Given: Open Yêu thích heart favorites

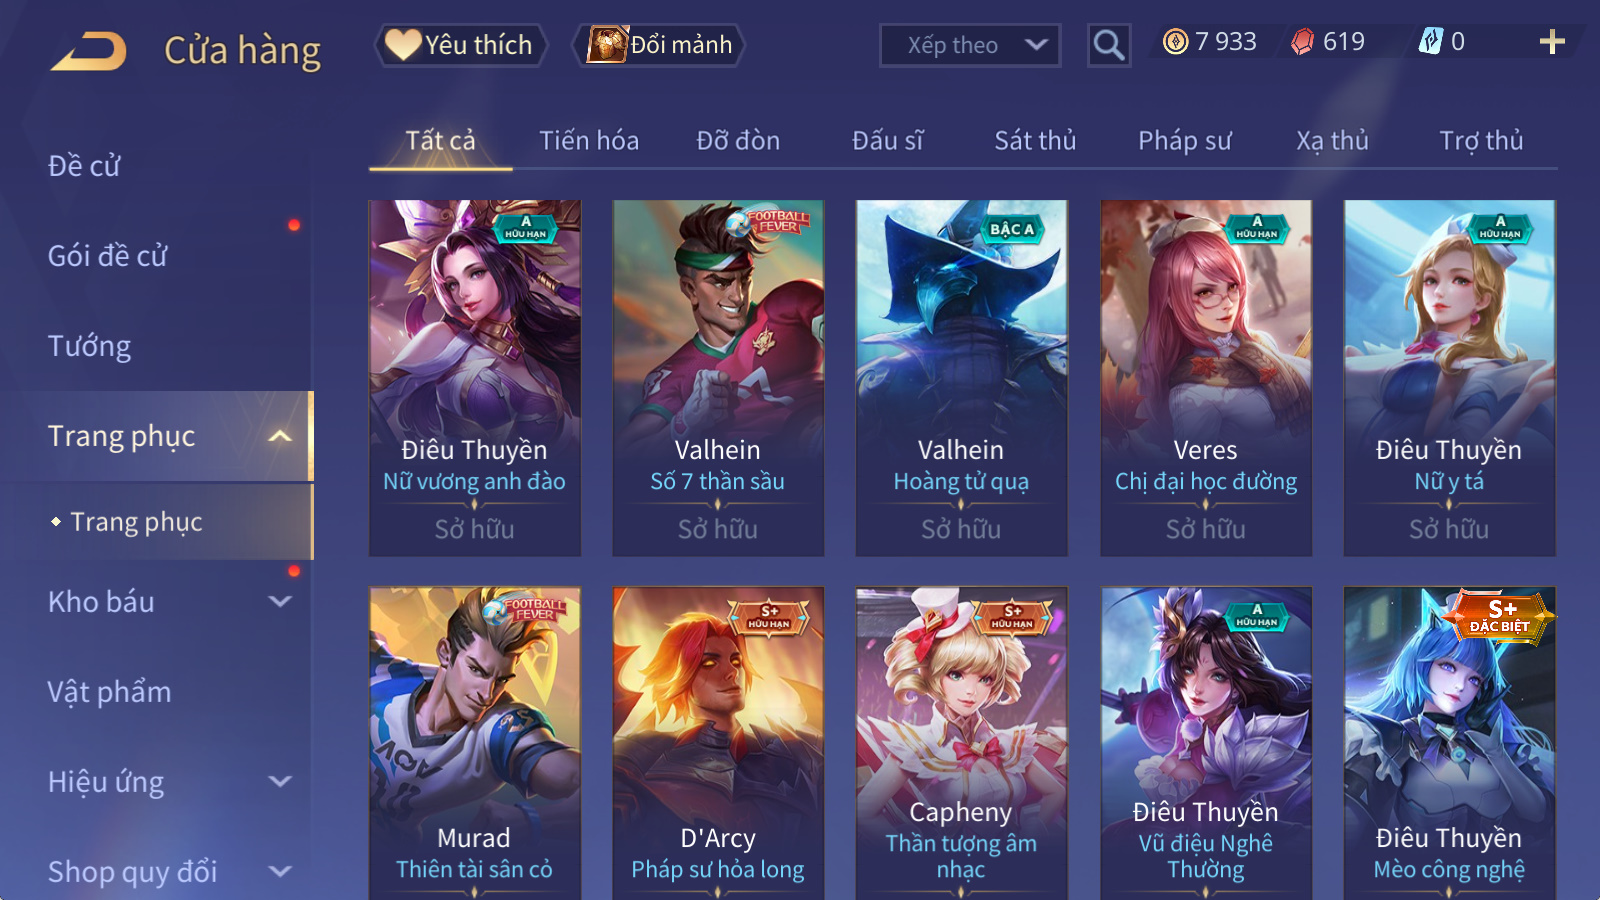Looking at the screenshot, I should pyautogui.click(x=461, y=45).
